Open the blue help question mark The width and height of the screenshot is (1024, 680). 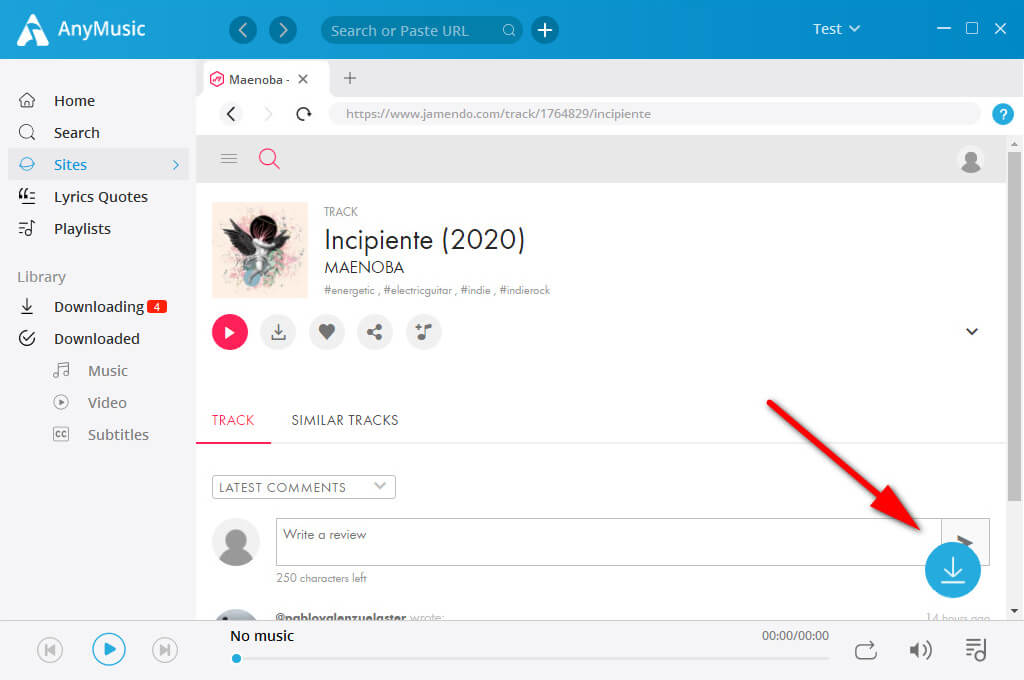click(x=1002, y=114)
